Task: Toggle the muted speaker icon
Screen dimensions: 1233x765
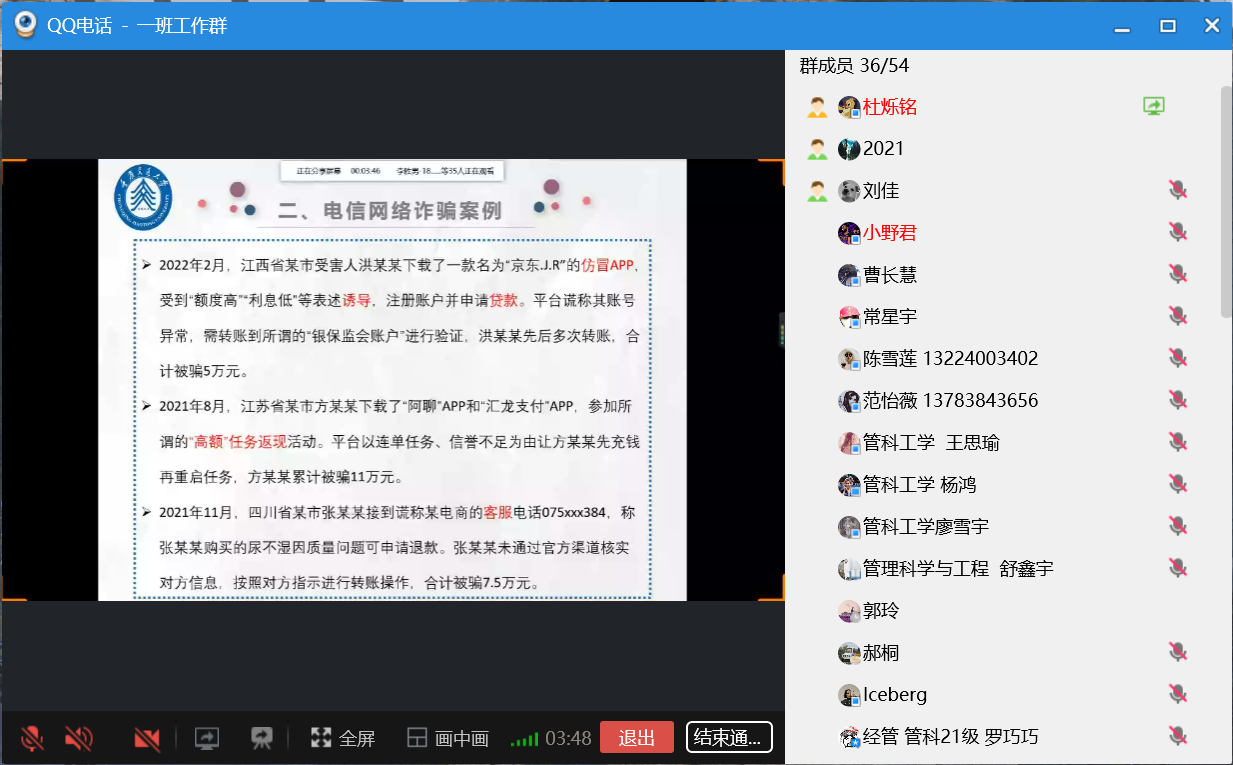Action: 78,738
